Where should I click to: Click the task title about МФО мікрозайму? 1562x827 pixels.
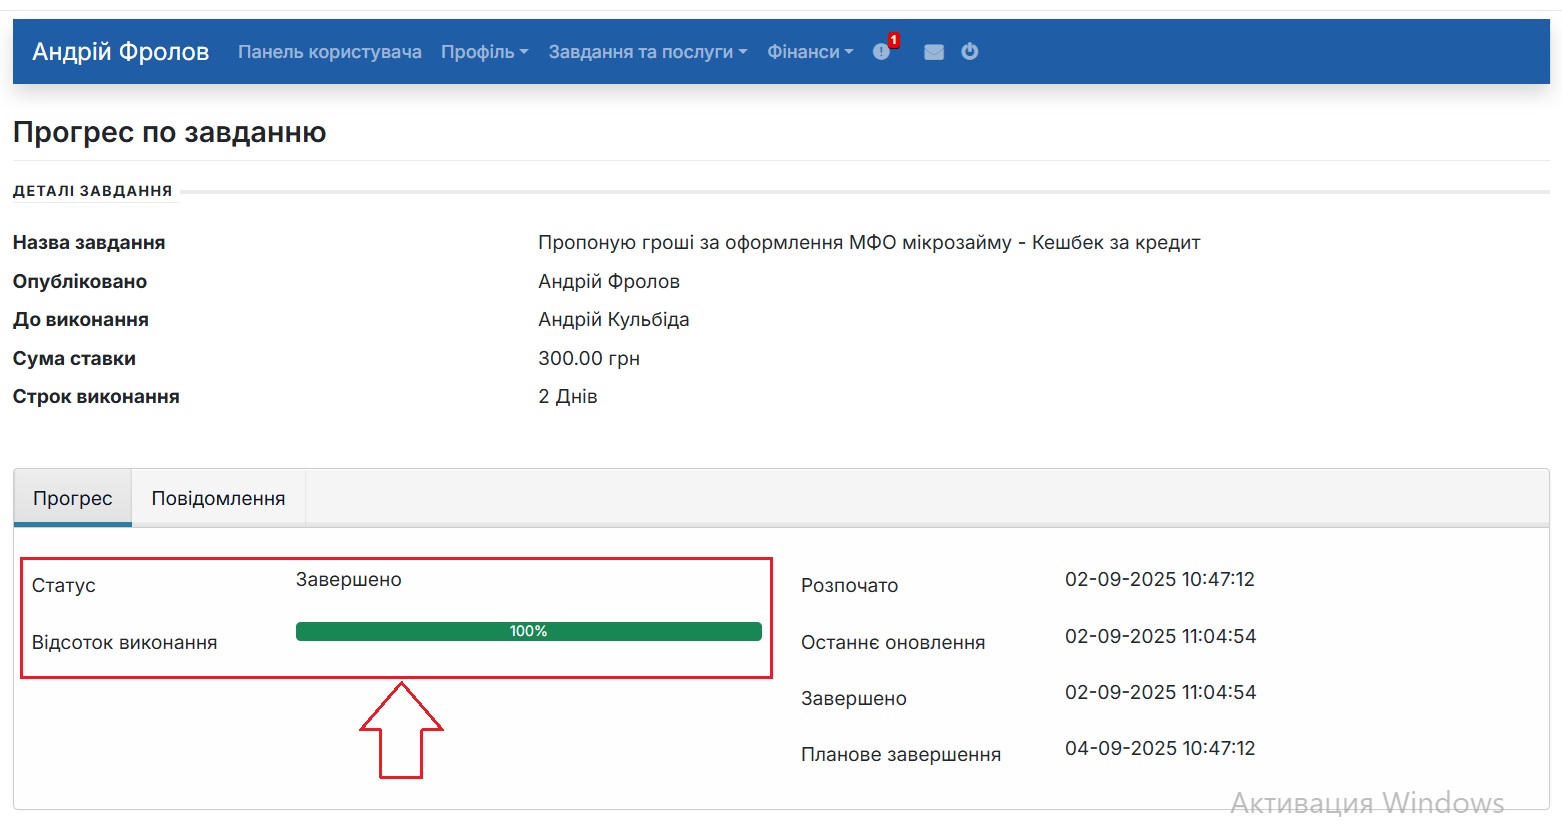pos(868,242)
